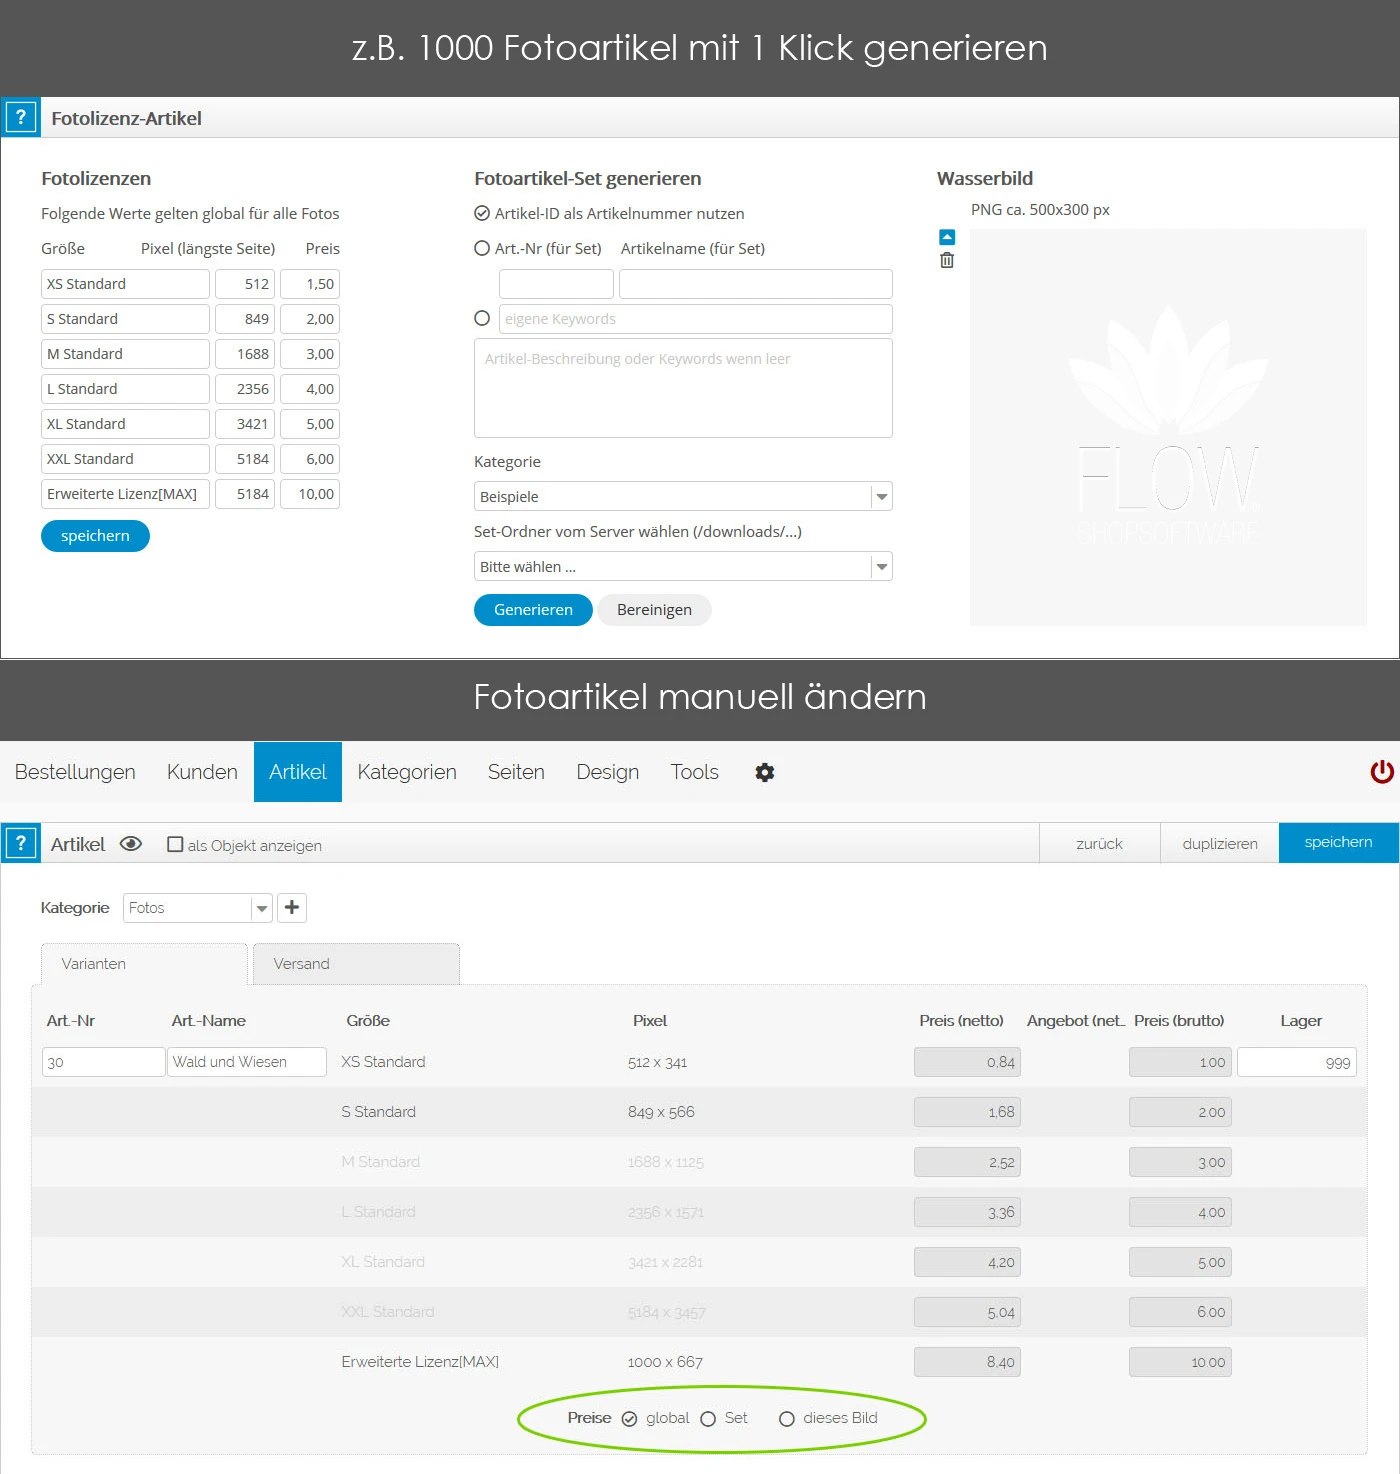The width and height of the screenshot is (1400, 1474).
Task: Save article with top speichern button
Action: pos(1339,843)
